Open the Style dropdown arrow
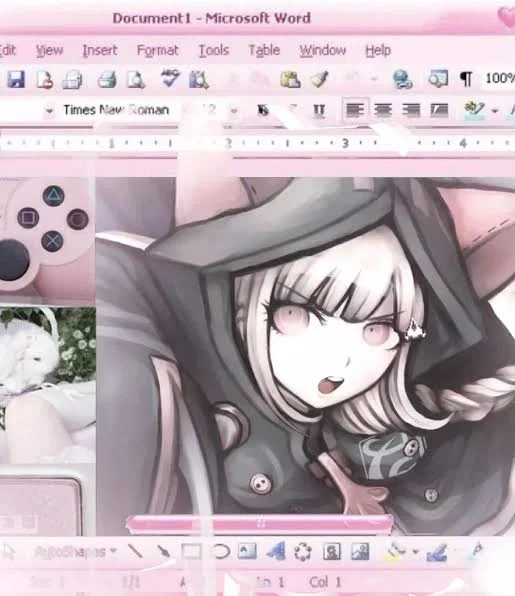Viewport: 515px width, 596px height. click(49, 111)
